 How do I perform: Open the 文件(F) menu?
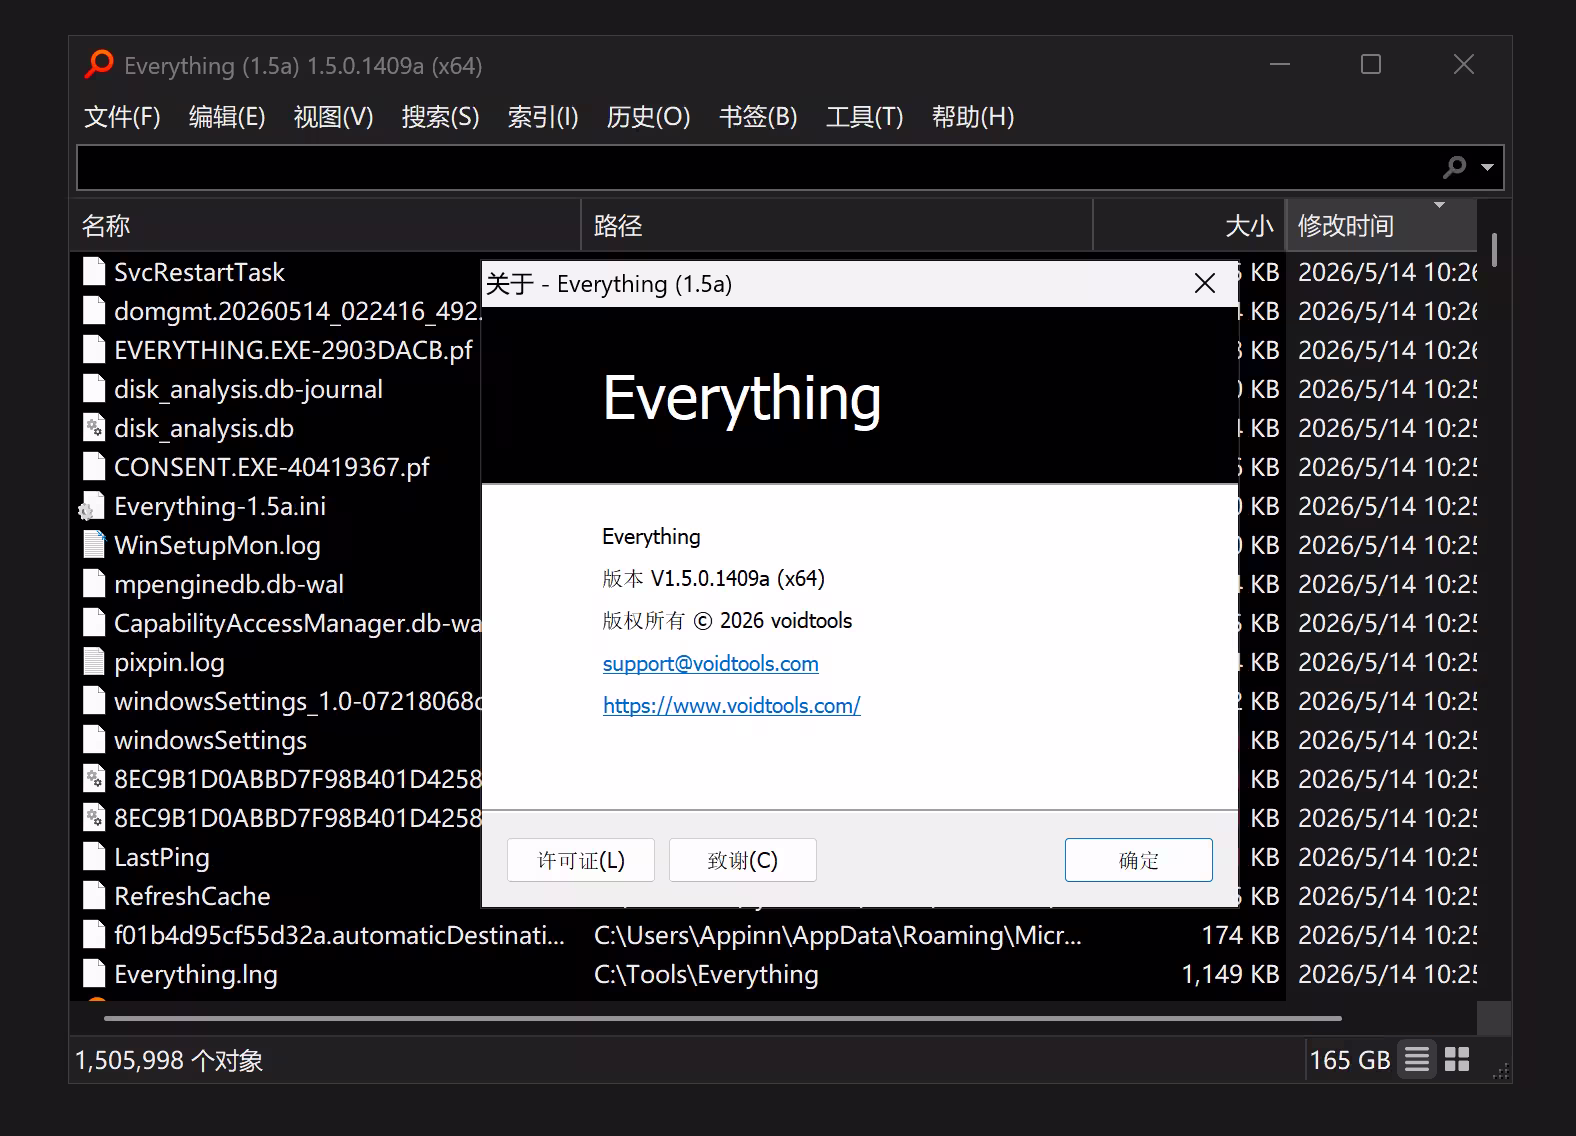click(x=122, y=117)
